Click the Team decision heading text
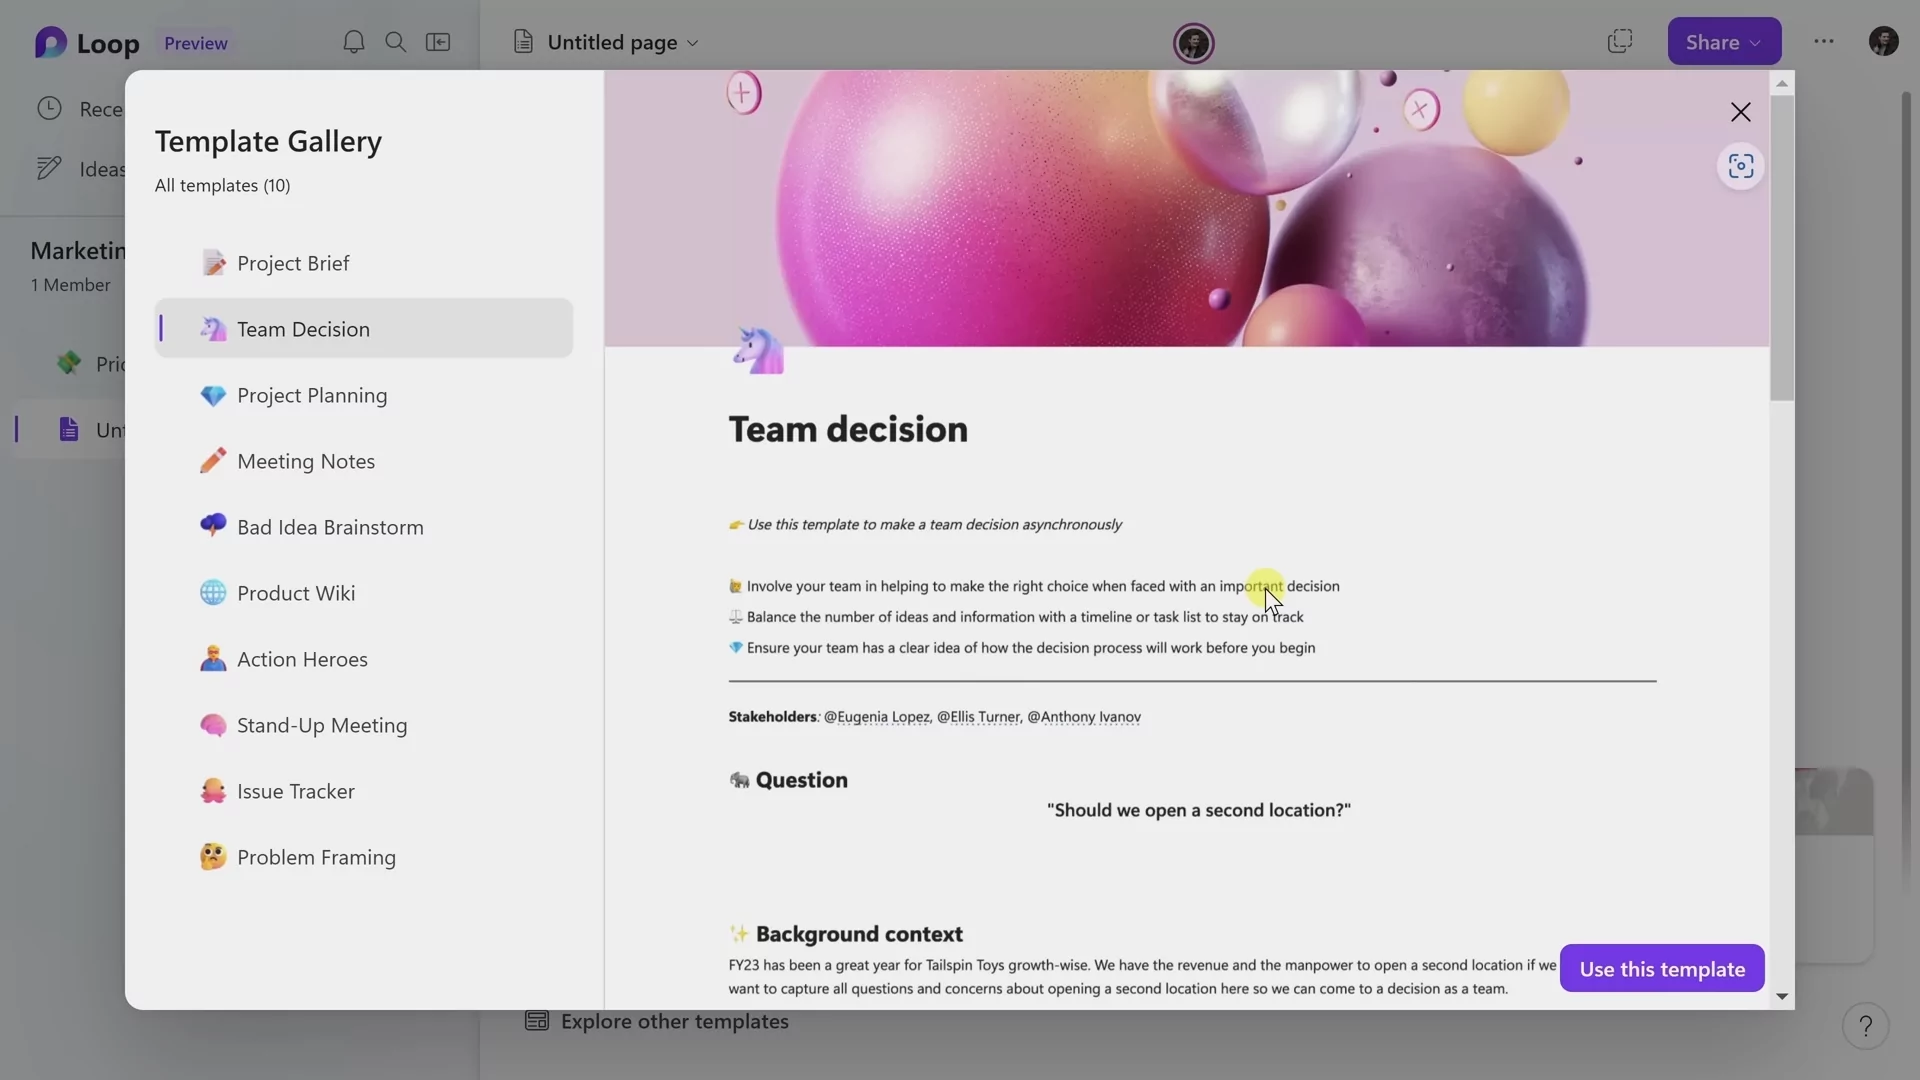The width and height of the screenshot is (1920, 1080). coord(848,429)
